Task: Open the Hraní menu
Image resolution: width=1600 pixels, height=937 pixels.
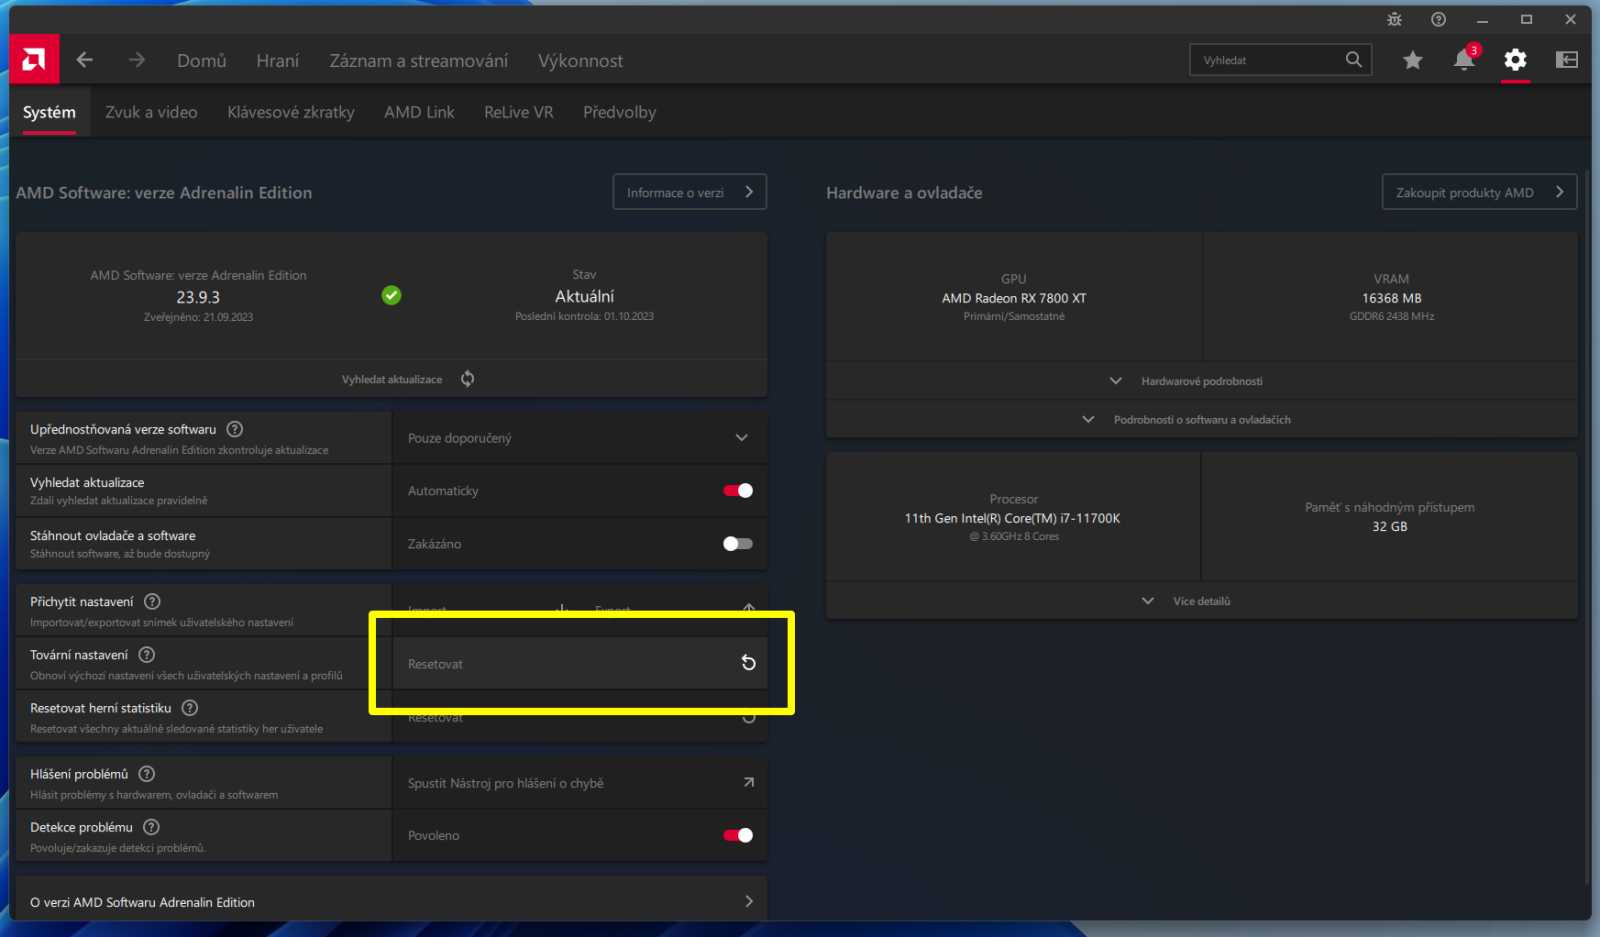Action: [277, 60]
